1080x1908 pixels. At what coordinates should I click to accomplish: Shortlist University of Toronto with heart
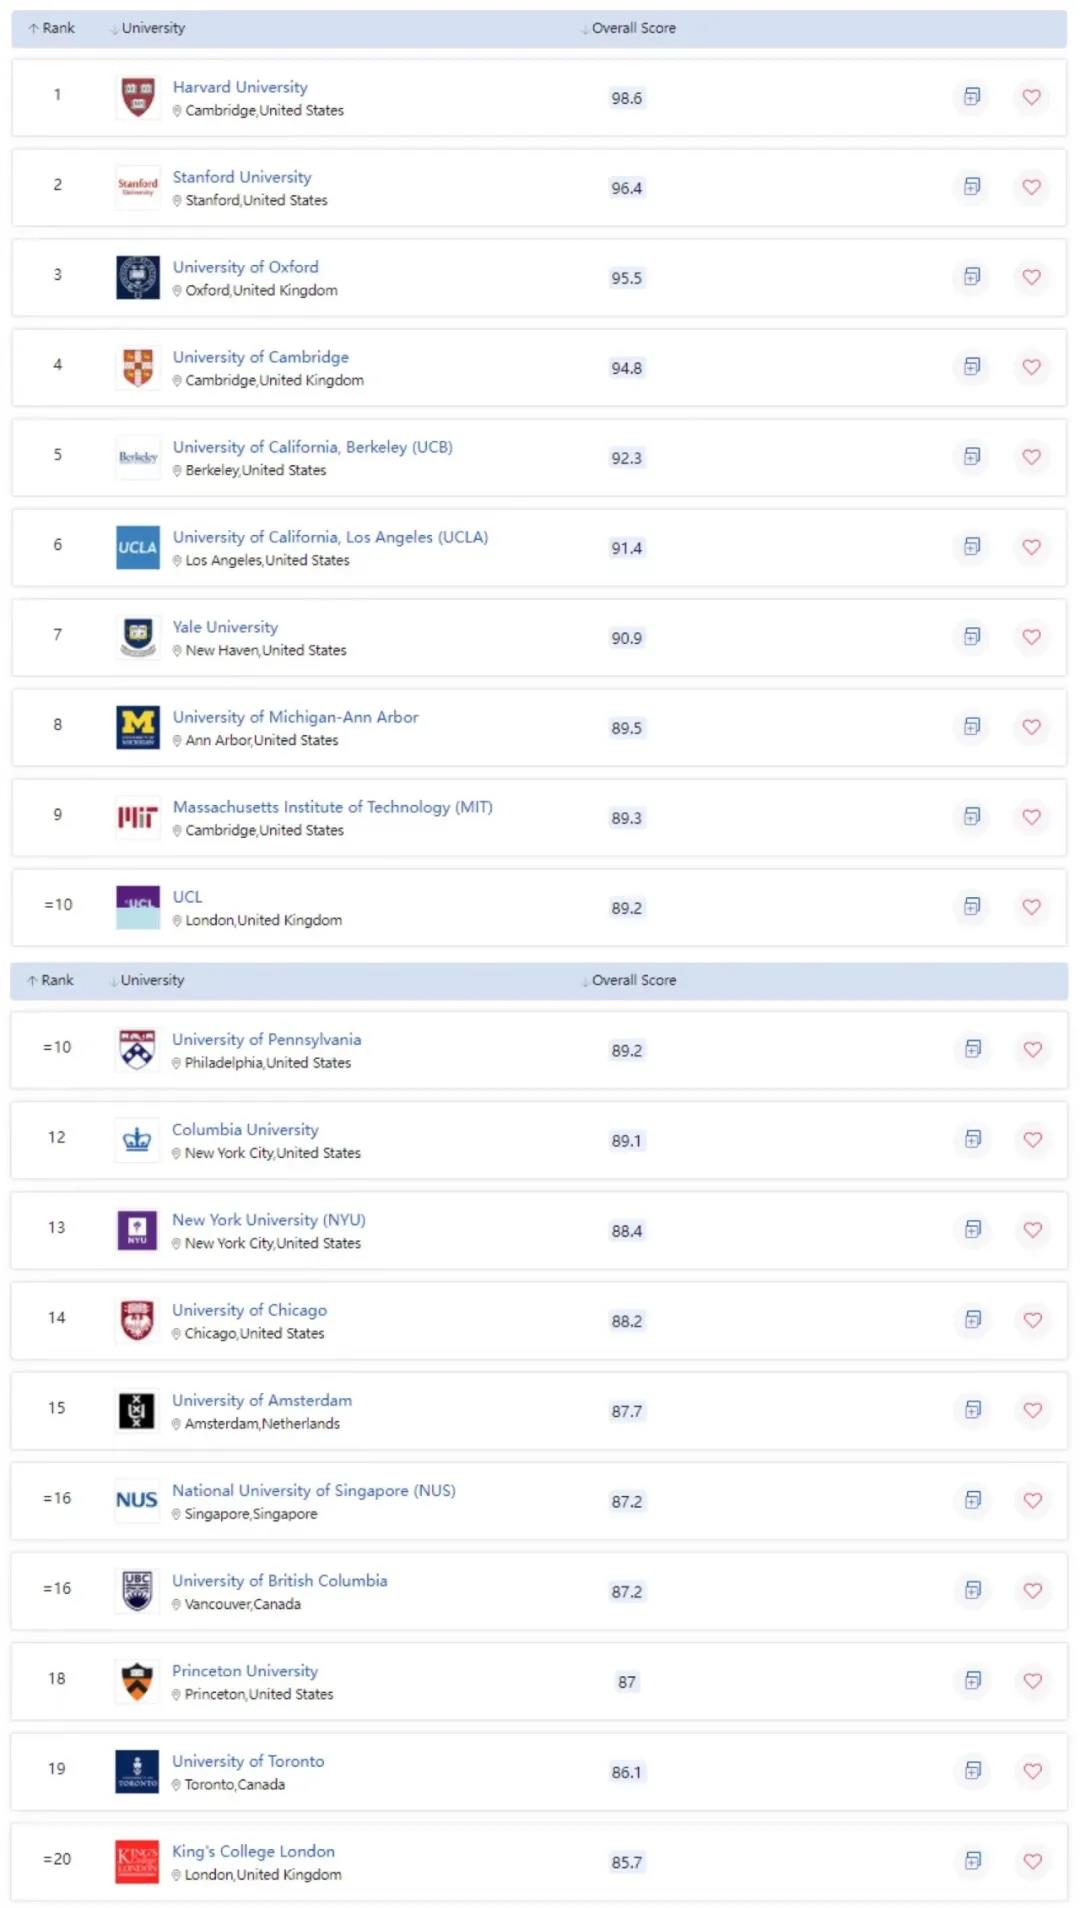coord(1032,1771)
